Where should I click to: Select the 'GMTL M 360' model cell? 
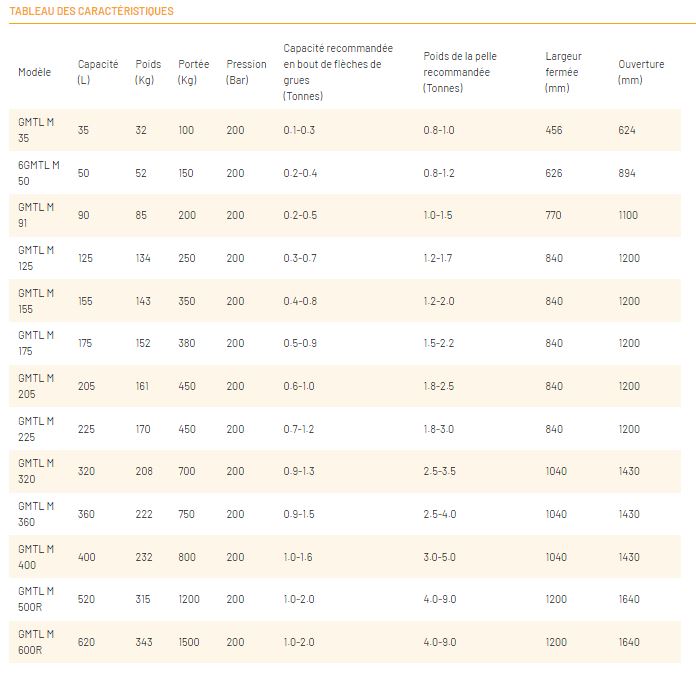(36, 514)
